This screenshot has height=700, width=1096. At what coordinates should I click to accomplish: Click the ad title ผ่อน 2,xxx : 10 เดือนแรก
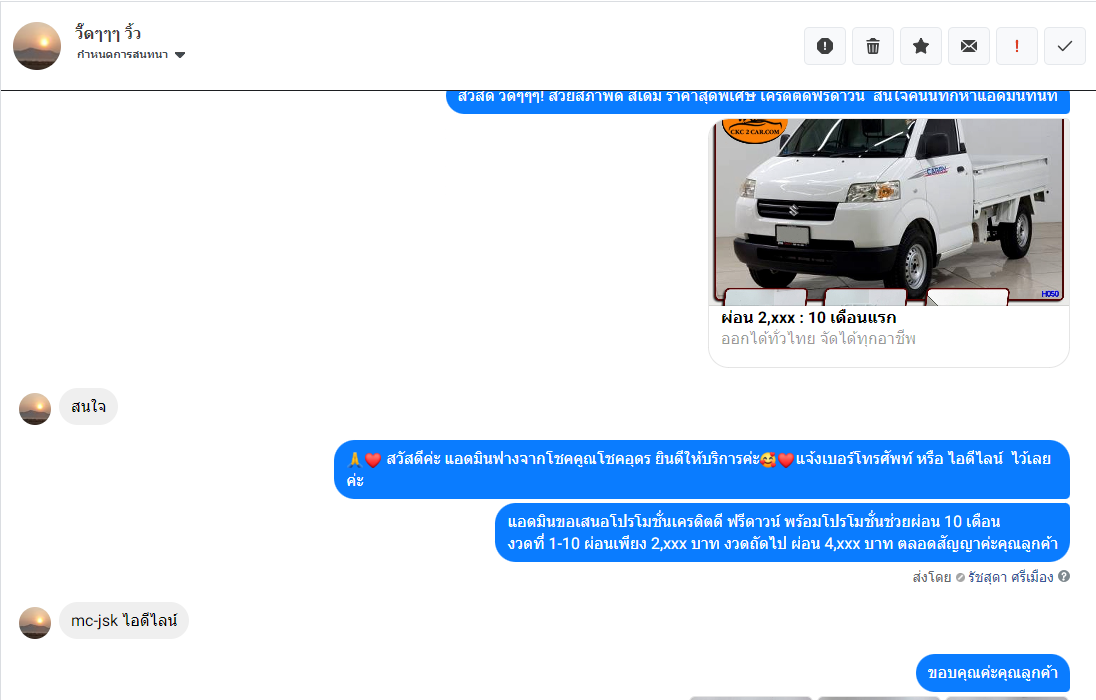[808, 318]
